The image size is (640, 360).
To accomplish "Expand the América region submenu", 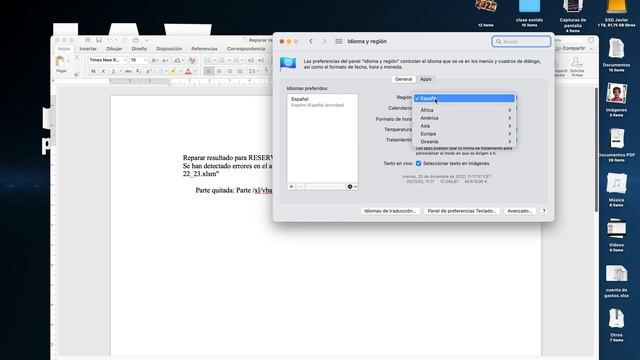I will [464, 118].
